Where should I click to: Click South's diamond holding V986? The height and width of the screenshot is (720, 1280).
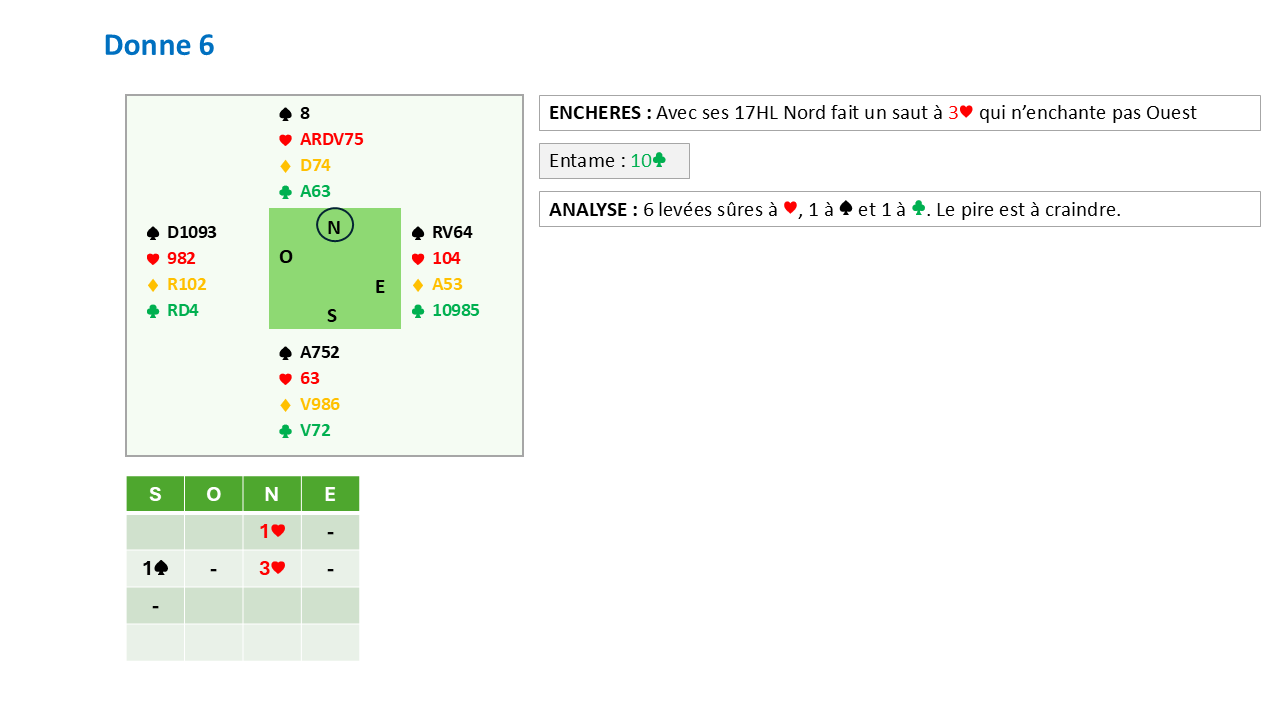tap(320, 405)
